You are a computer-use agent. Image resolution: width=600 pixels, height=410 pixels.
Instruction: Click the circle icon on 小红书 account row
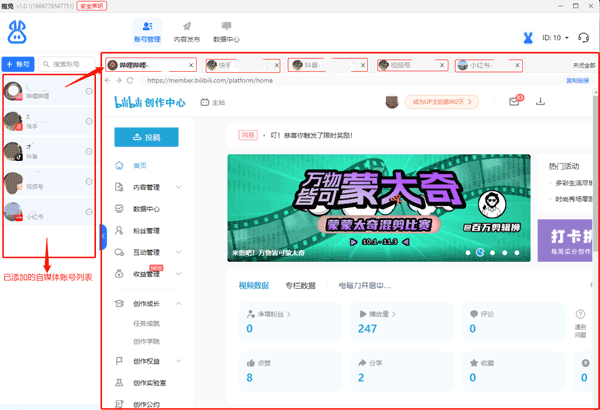point(89,212)
